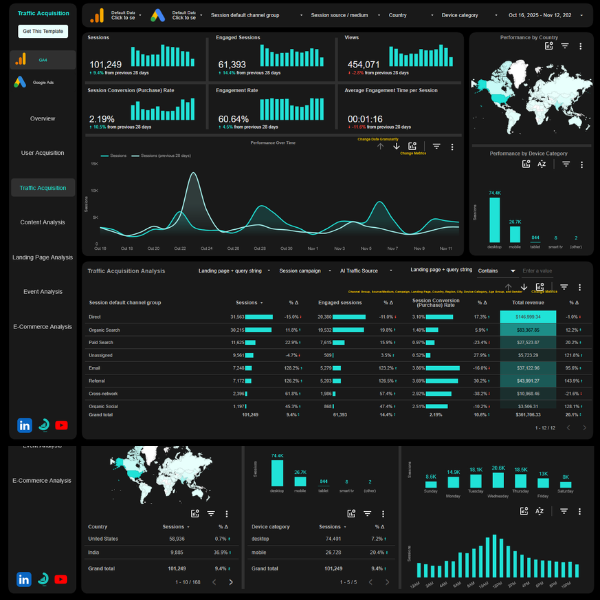Go to next page of the Country table
This screenshot has width=600, height=600.
pos(231,582)
